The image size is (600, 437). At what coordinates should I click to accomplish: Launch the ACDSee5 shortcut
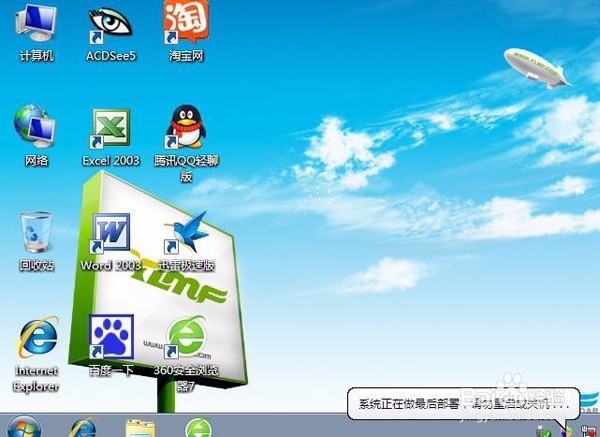pos(111,33)
